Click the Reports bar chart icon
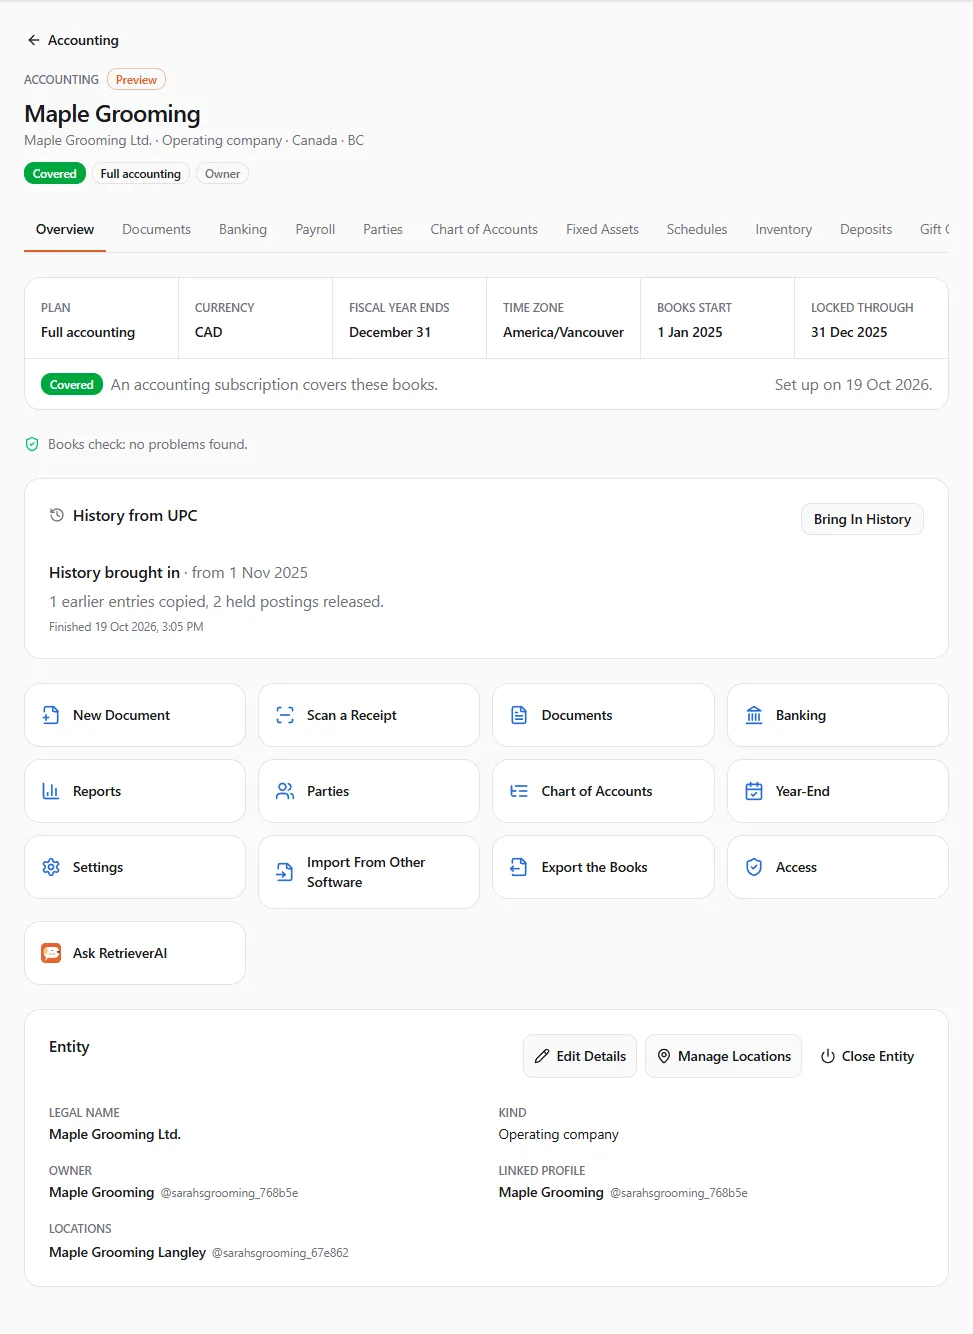The height and width of the screenshot is (1334, 973). coord(51,791)
